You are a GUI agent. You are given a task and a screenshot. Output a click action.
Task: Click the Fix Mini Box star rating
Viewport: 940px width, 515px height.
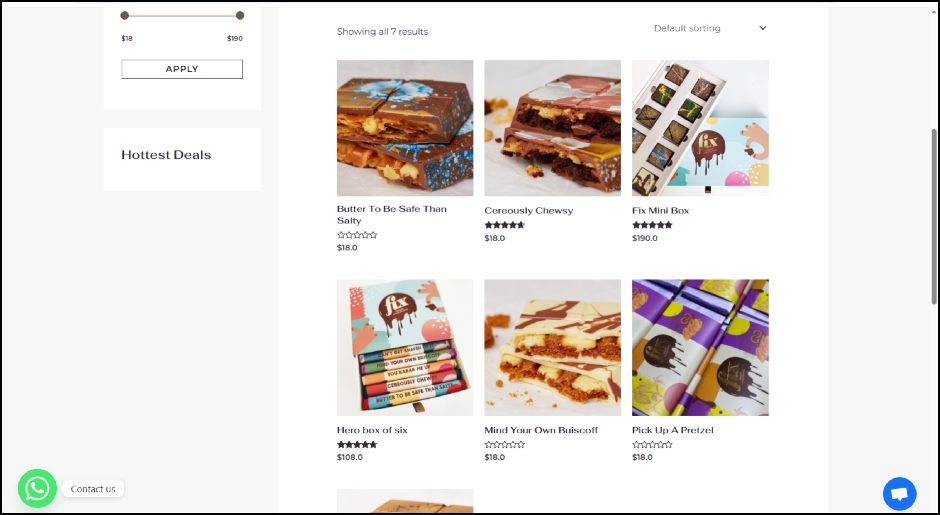click(x=652, y=225)
